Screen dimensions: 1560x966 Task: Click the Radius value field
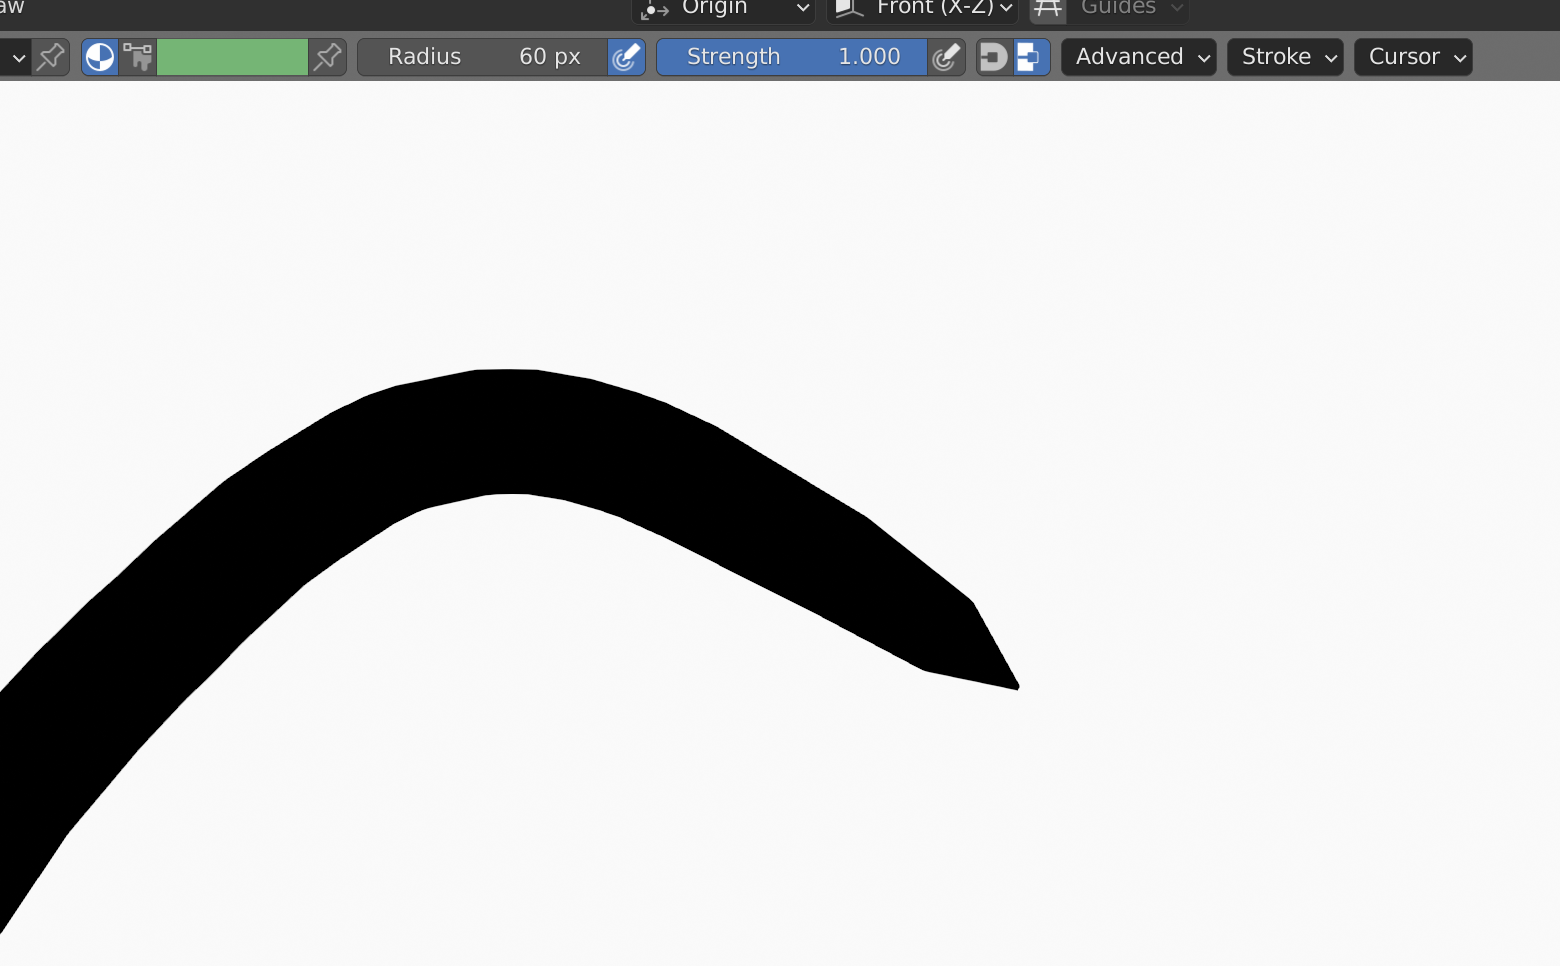[x=483, y=57]
